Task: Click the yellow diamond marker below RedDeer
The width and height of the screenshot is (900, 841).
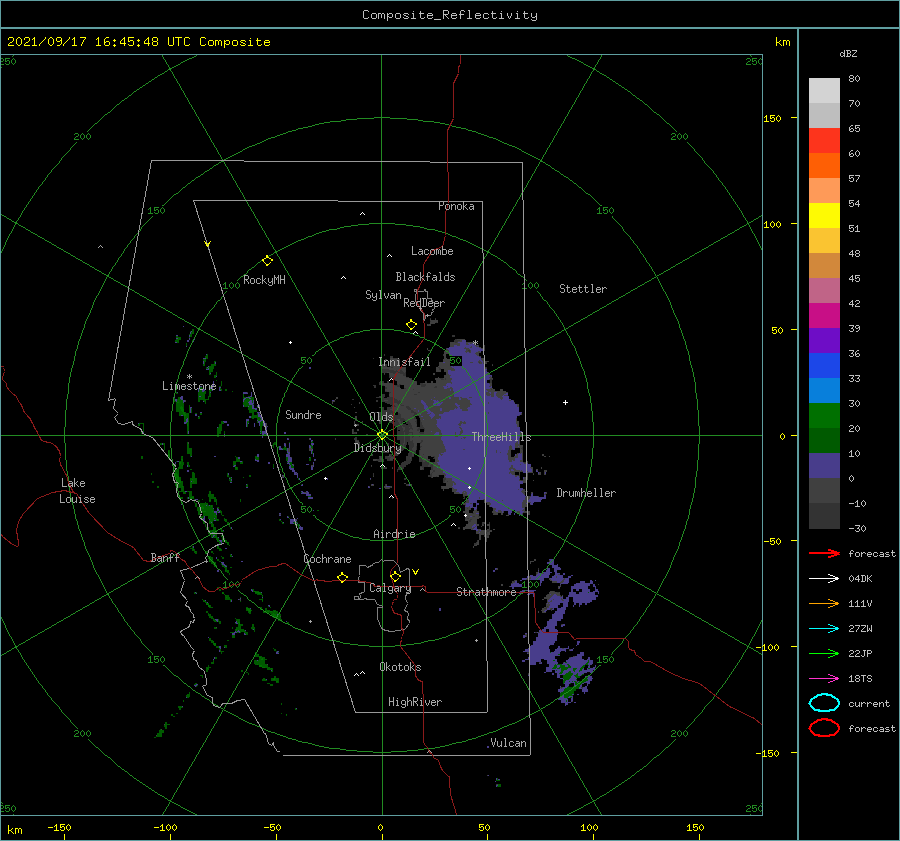Action: point(411,324)
